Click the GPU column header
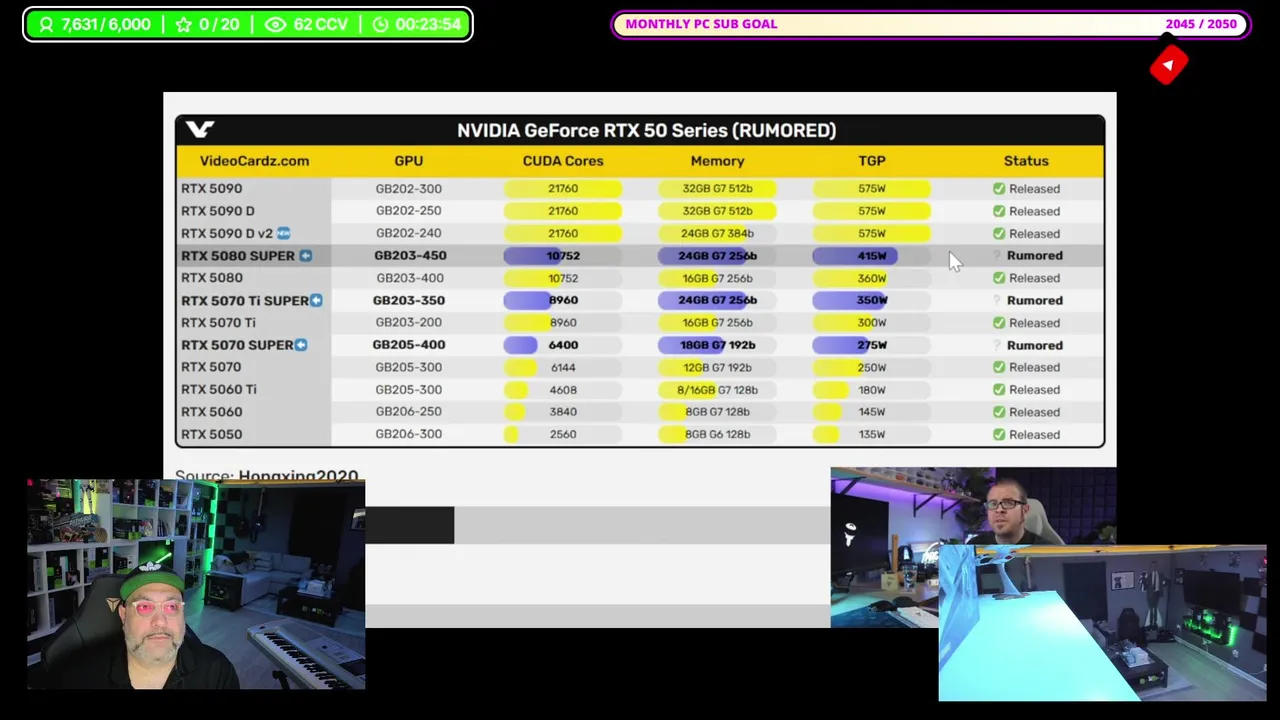The height and width of the screenshot is (720, 1280). point(408,161)
